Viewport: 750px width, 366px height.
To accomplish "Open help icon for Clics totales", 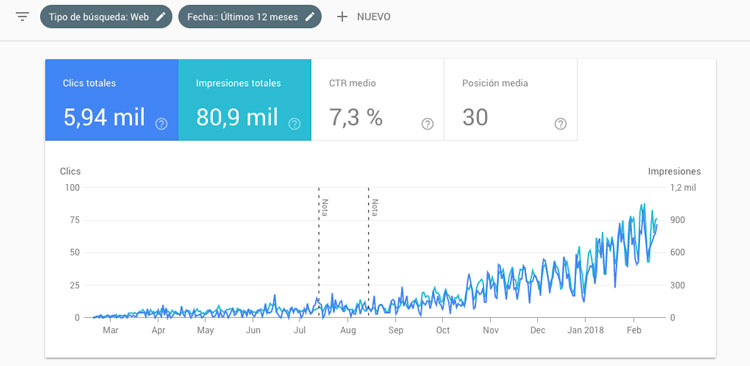I will tap(161, 124).
